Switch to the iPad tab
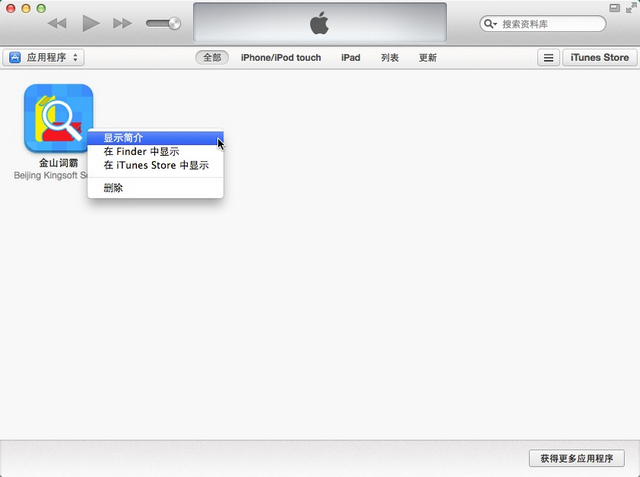This screenshot has width=640, height=477. 351,58
